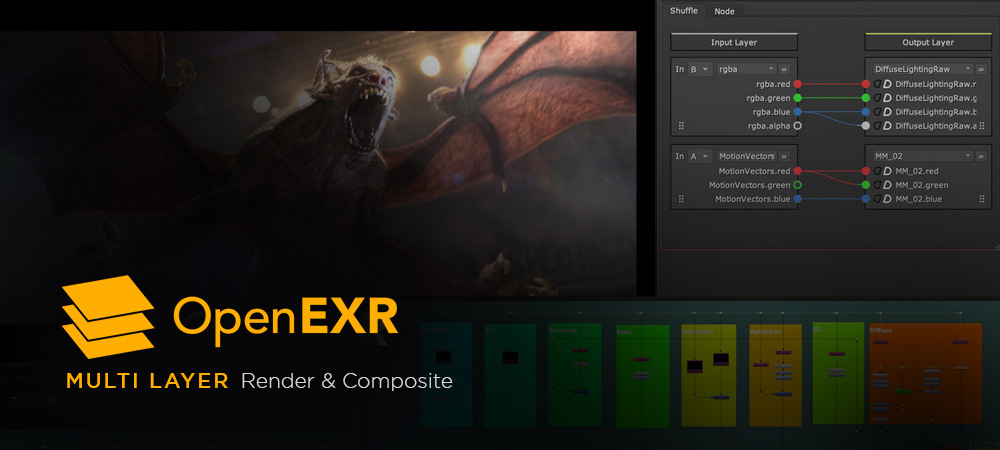Open the input B selector dropdown
This screenshot has height=450, width=1000.
coord(700,69)
